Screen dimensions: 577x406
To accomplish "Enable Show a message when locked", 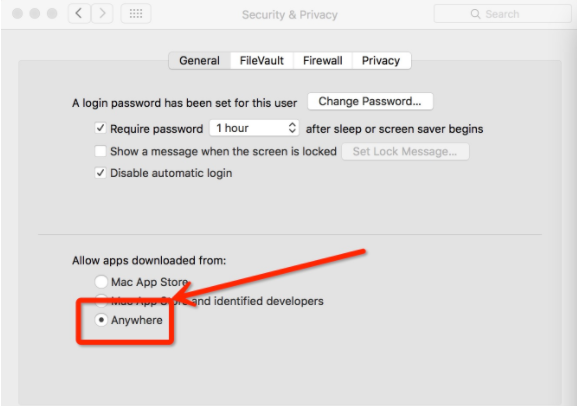I will coord(100,151).
